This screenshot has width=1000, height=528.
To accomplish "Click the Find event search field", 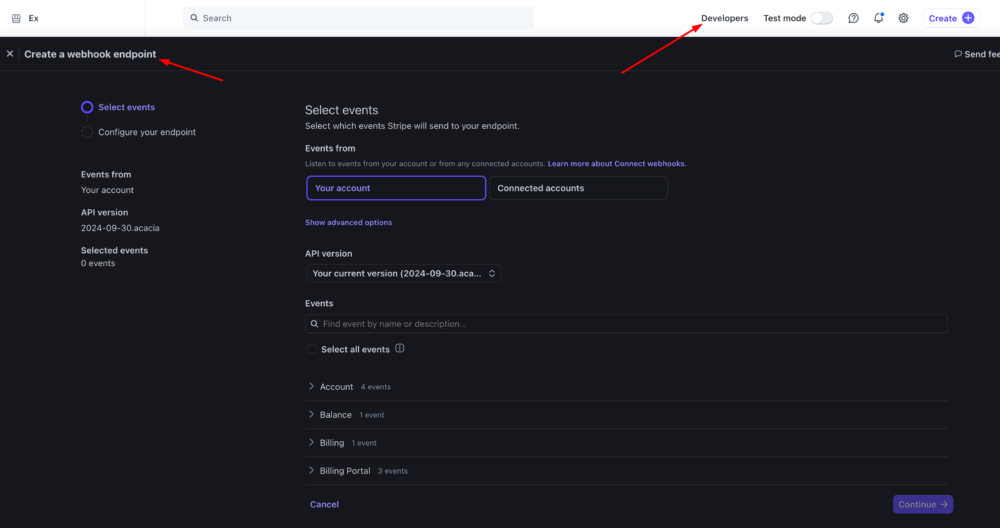I will pos(626,324).
